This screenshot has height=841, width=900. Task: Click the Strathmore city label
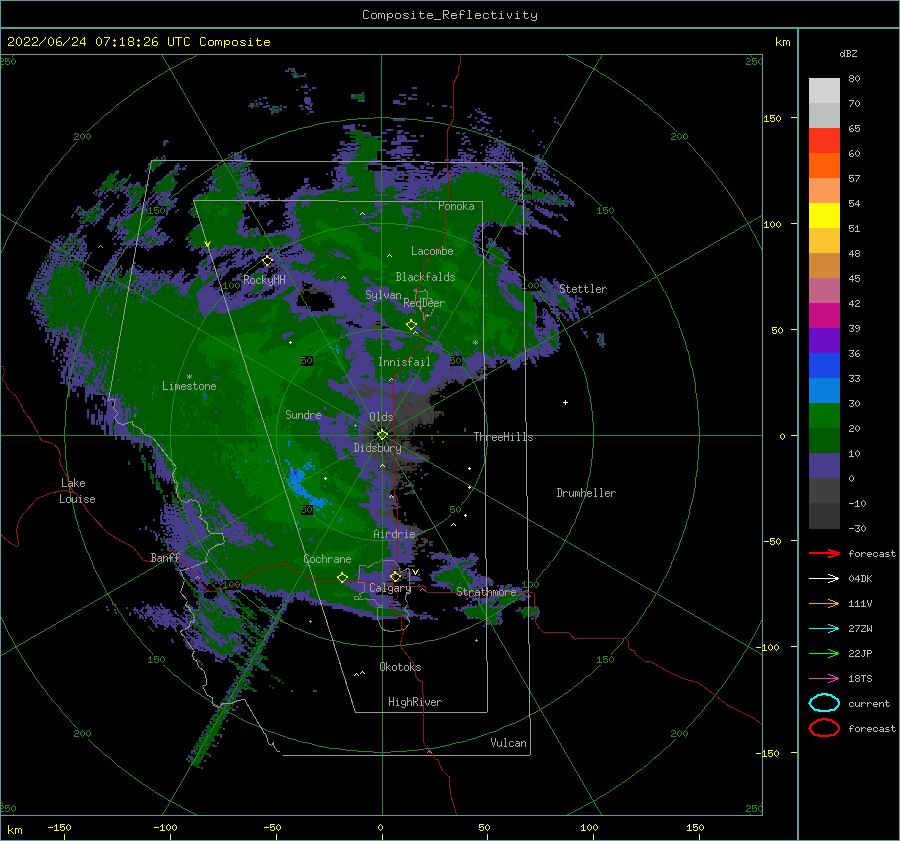[x=486, y=591]
